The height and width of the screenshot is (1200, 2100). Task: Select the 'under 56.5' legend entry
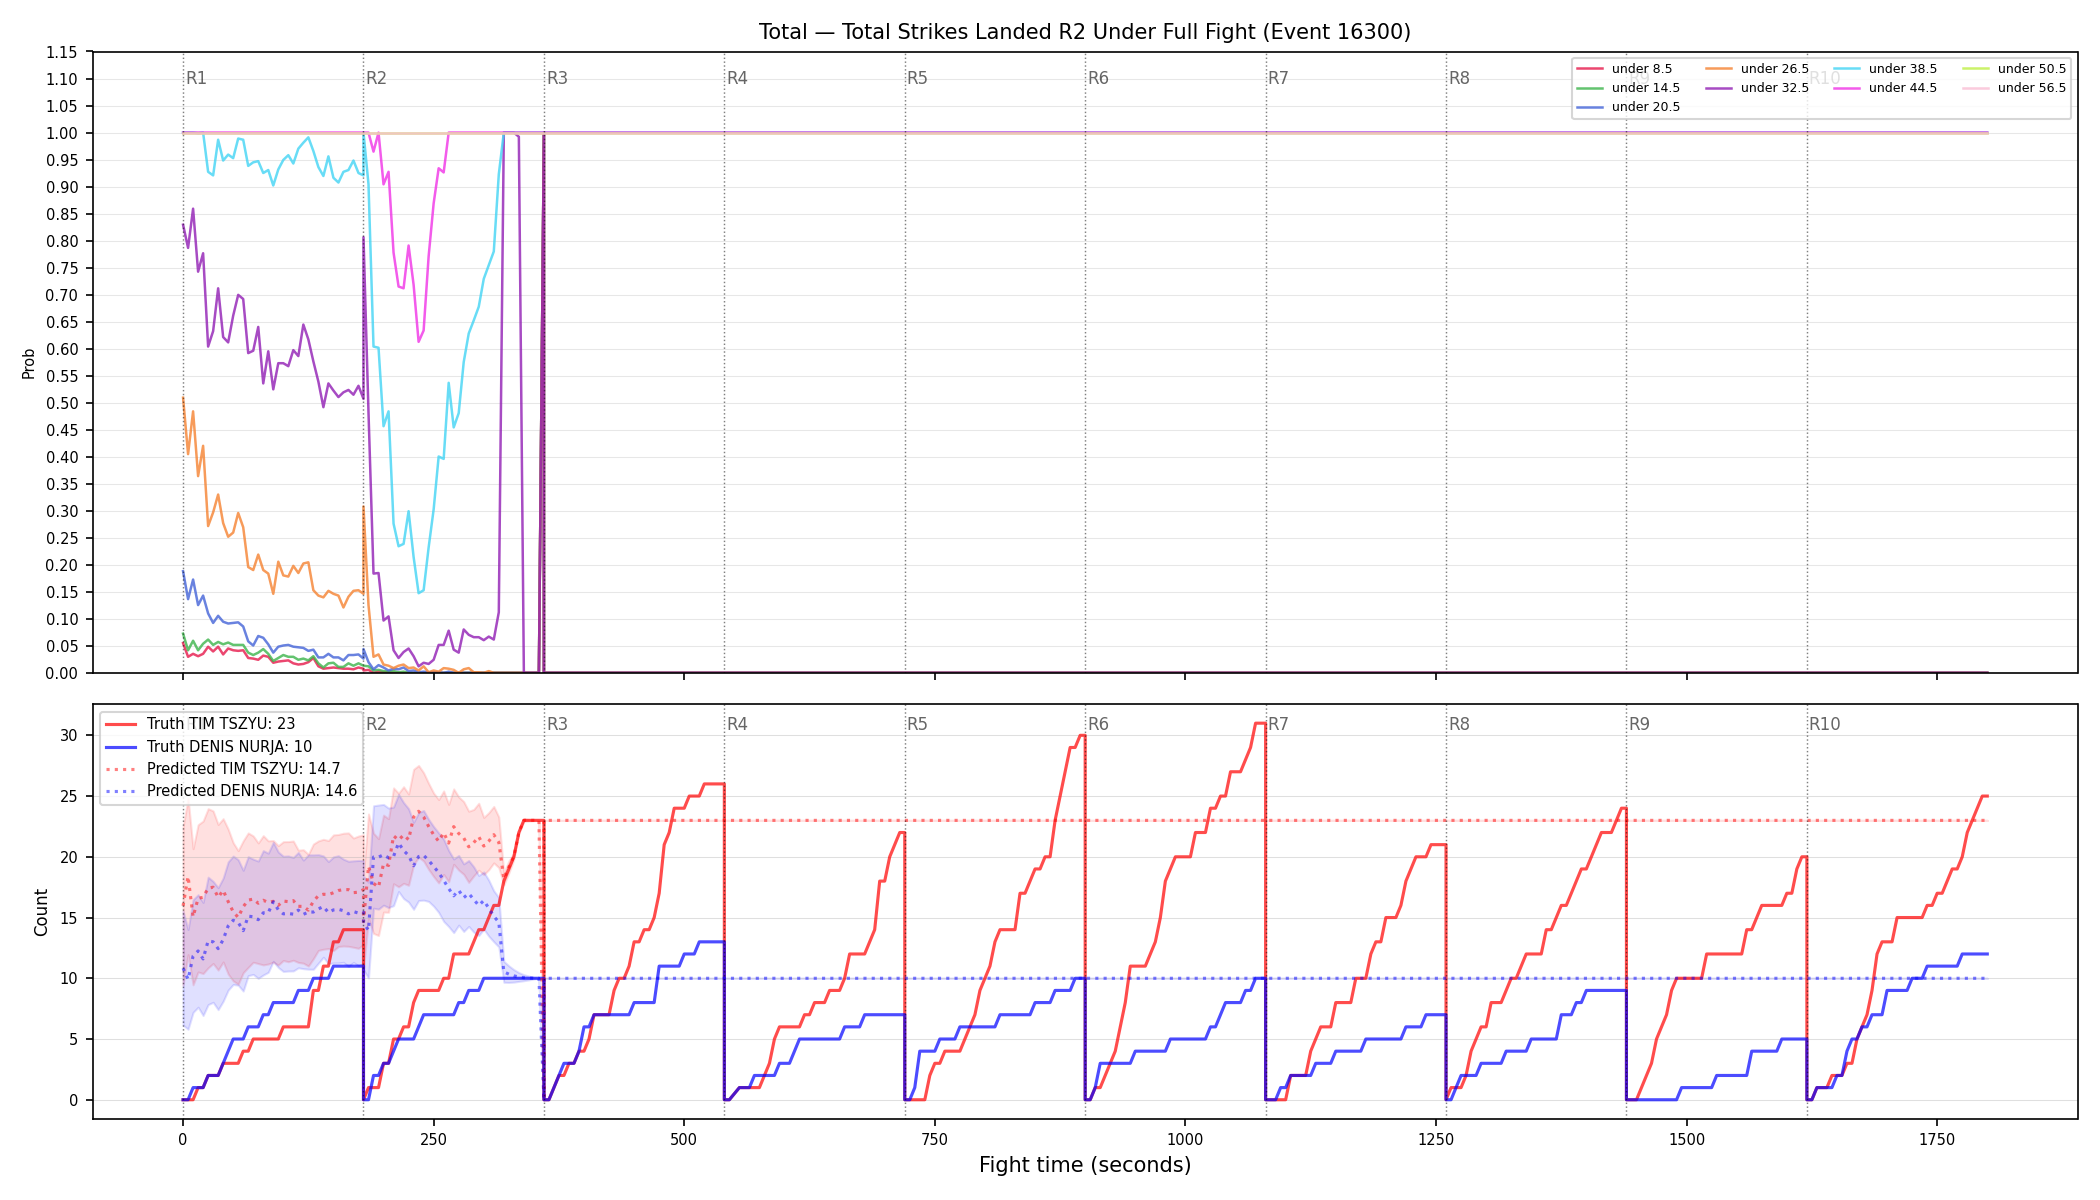2014,88
